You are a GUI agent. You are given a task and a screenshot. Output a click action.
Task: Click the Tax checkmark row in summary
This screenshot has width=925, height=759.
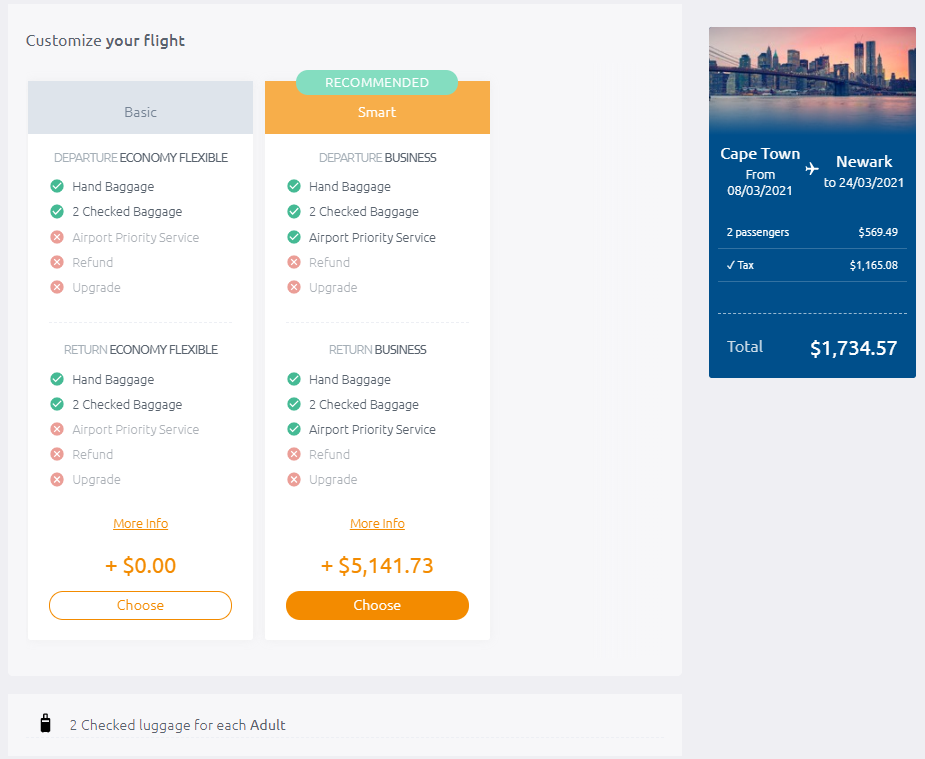811,265
